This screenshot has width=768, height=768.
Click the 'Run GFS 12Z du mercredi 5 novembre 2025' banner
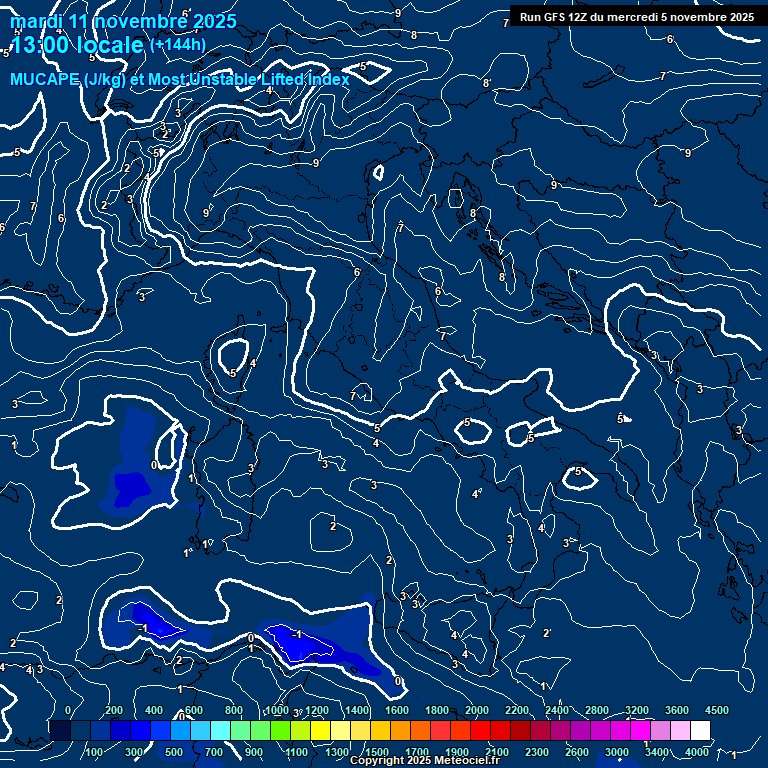pos(637,17)
